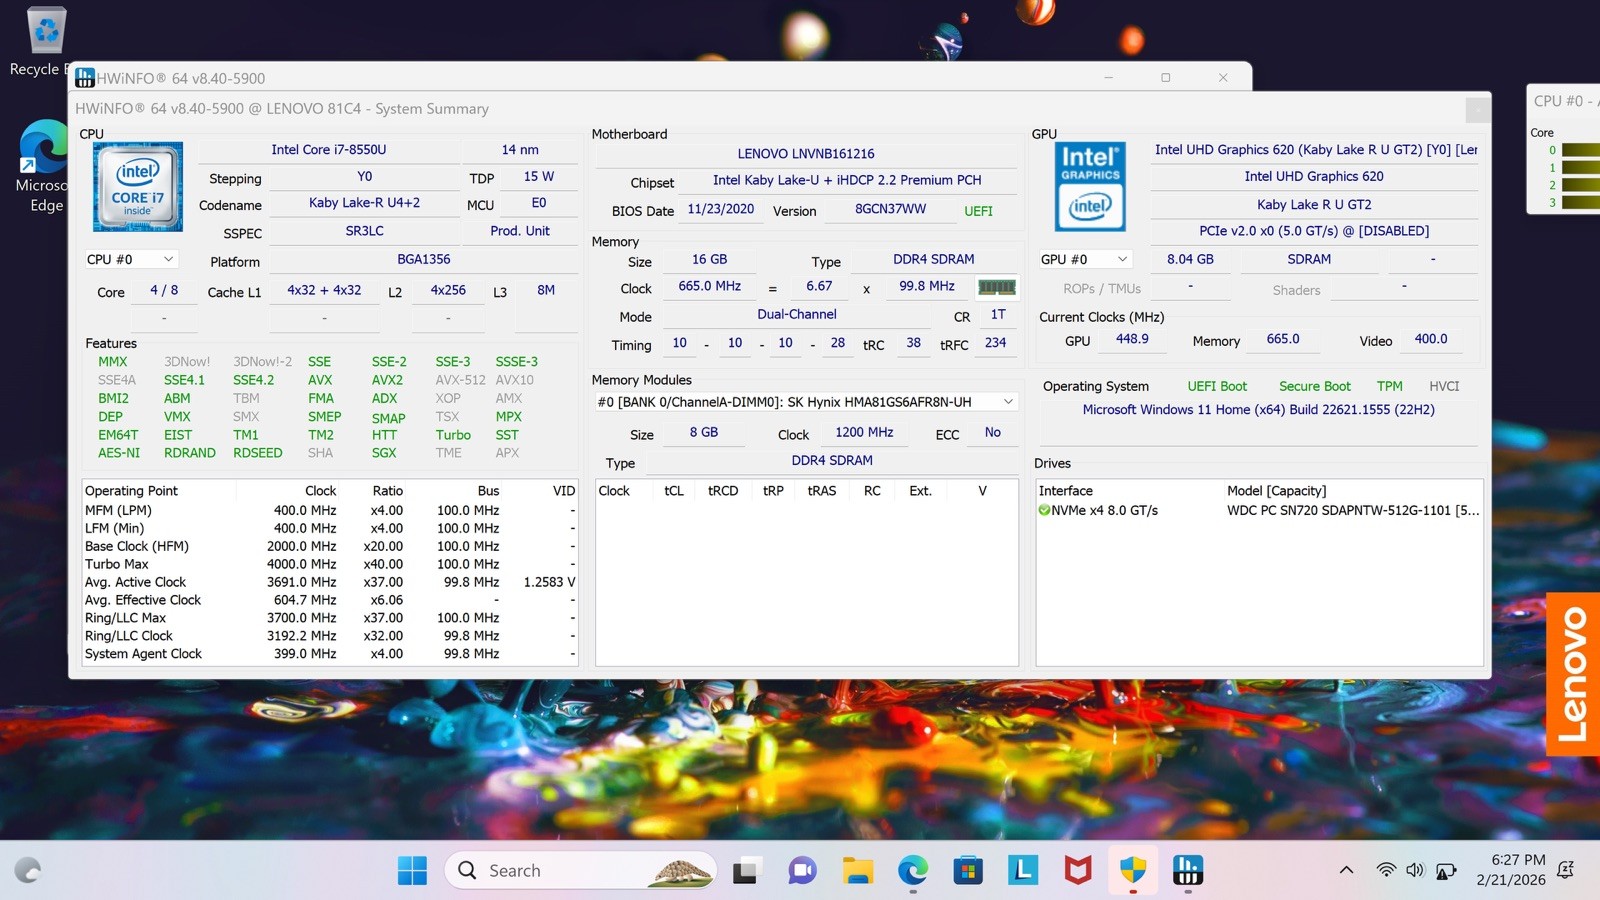Click the System Agent Clock row
The height and width of the screenshot is (900, 1600).
tap(330, 654)
